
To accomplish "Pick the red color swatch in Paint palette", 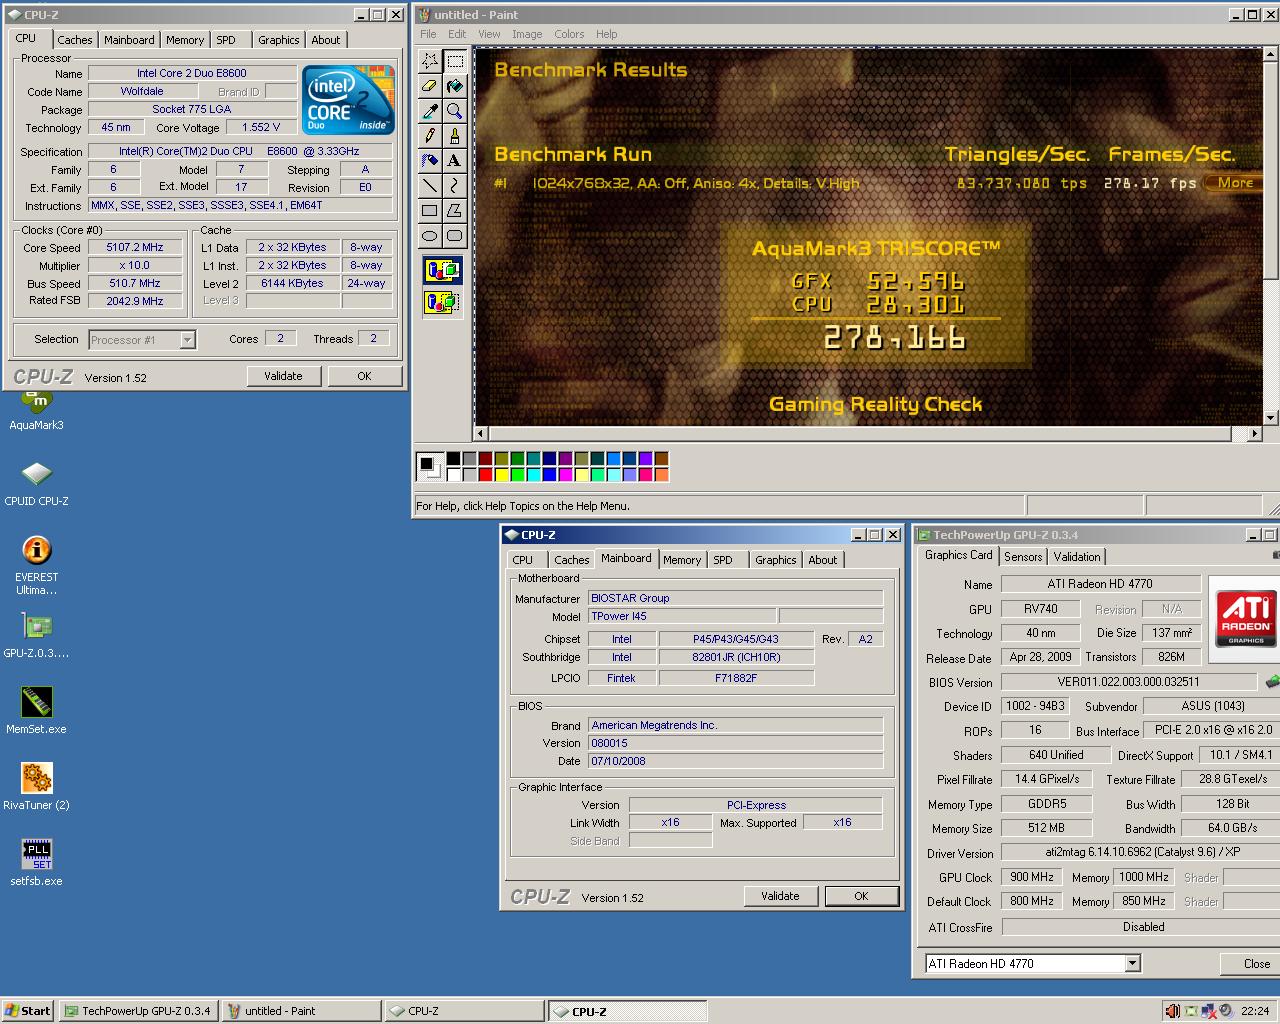I will (x=486, y=475).
